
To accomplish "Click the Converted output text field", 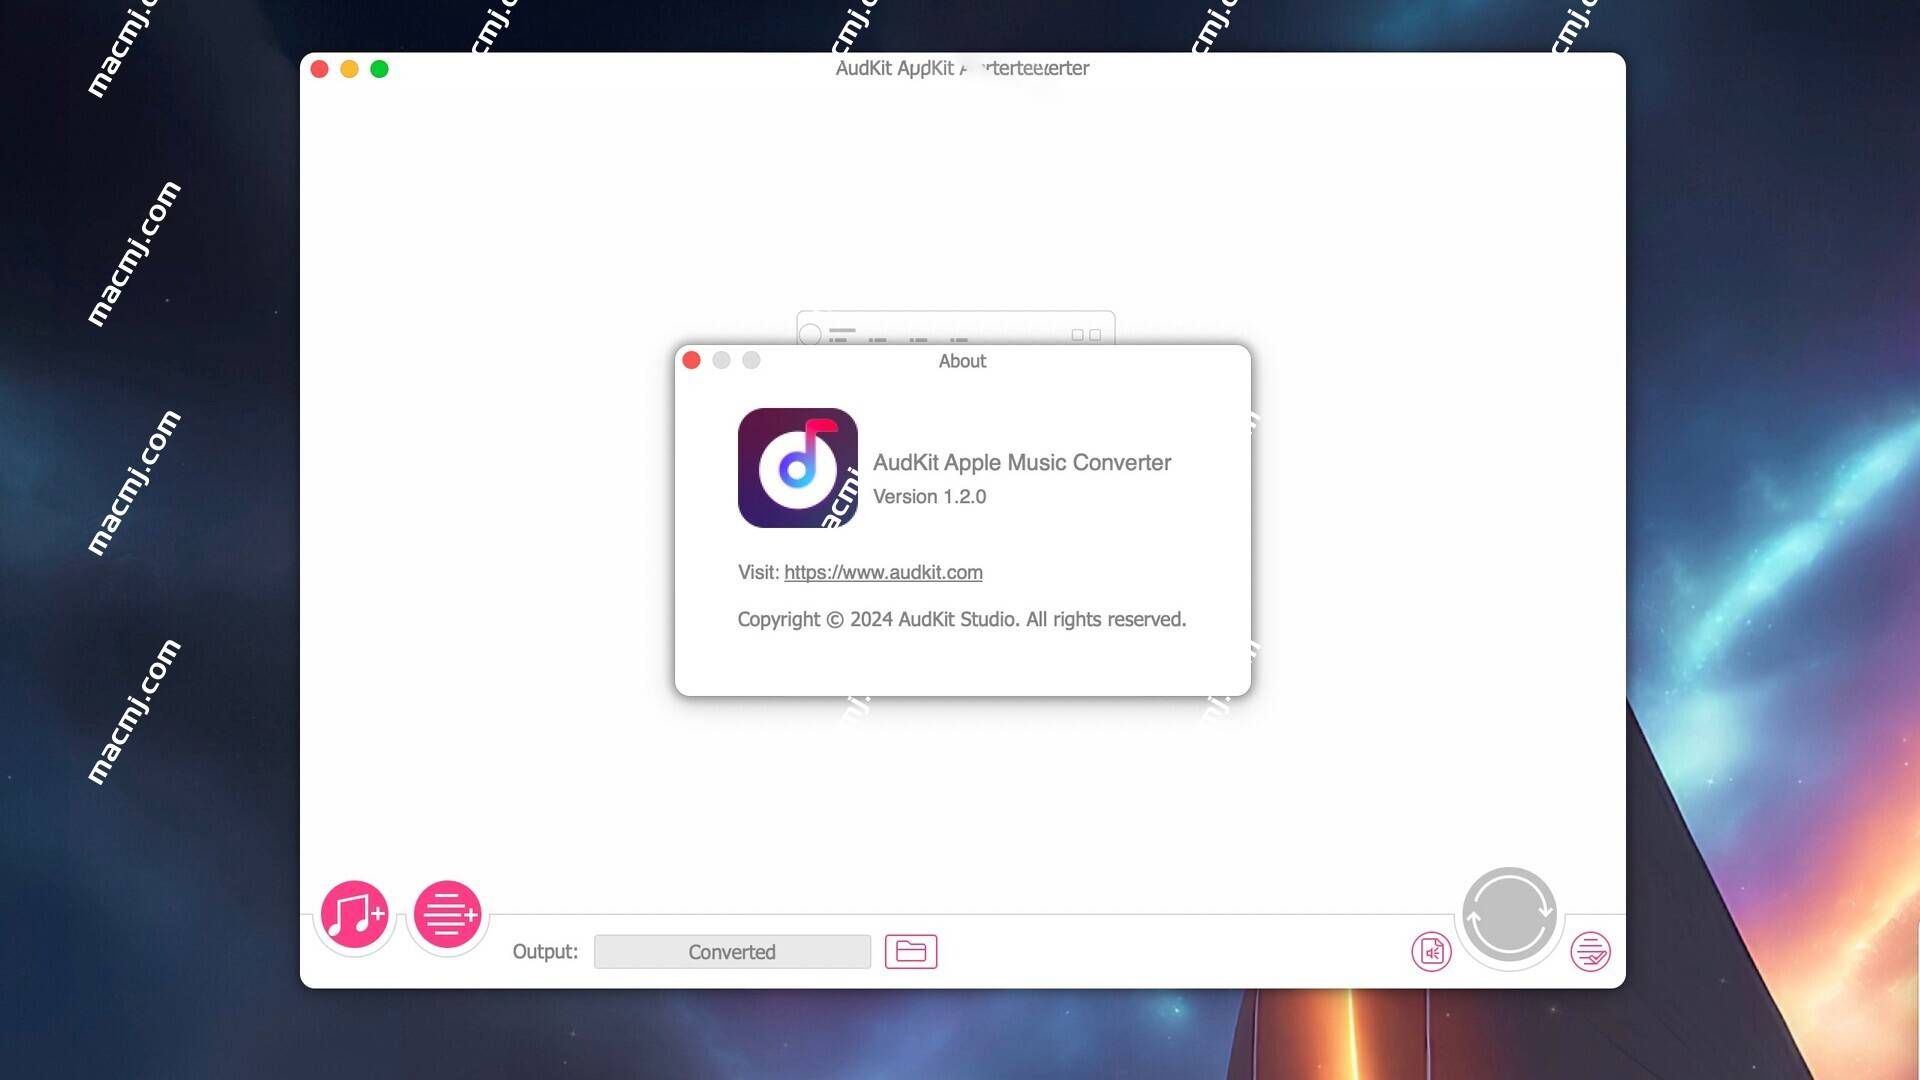I will [731, 949].
